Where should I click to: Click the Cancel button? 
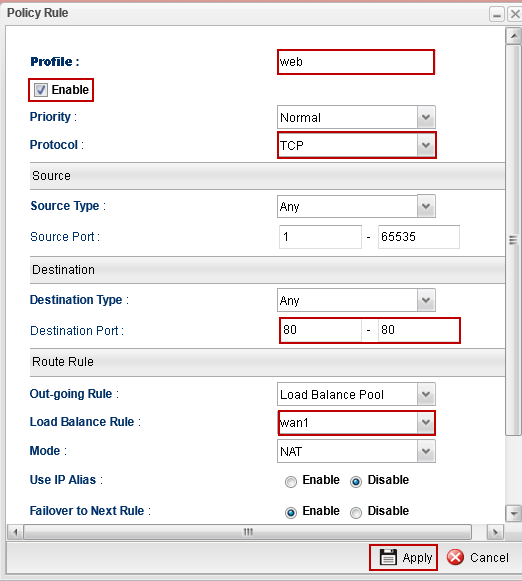coord(478,557)
